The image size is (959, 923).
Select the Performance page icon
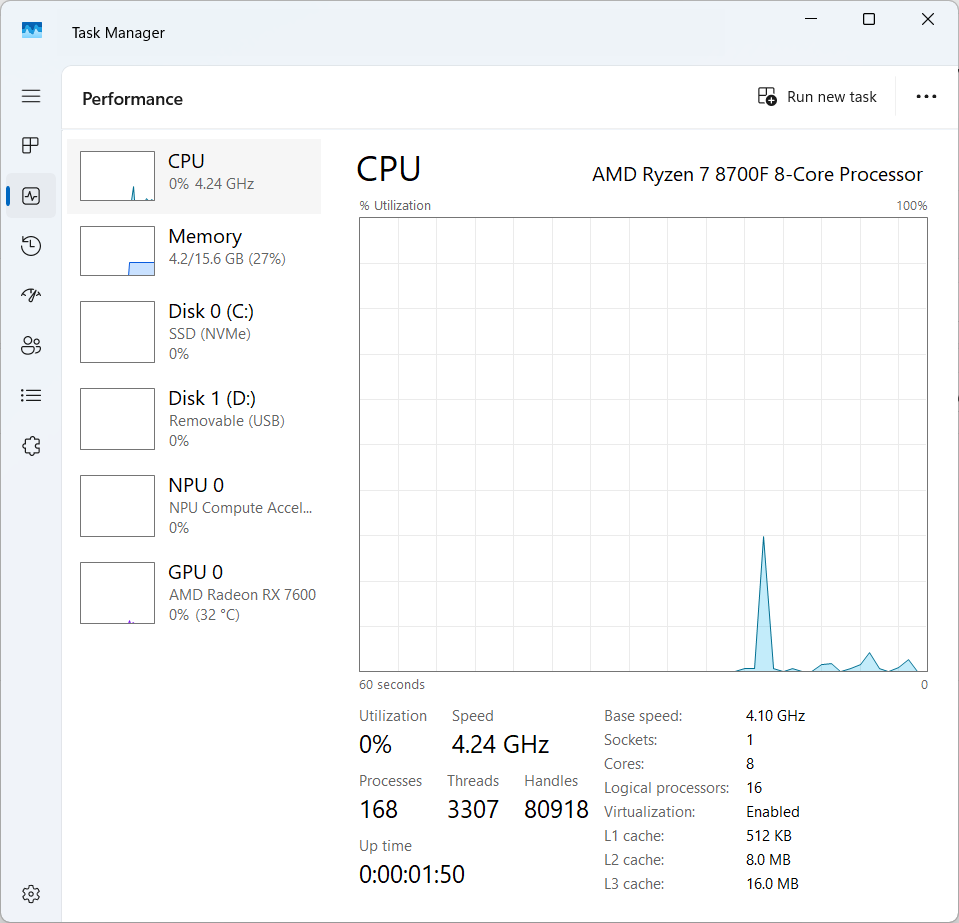(x=31, y=196)
